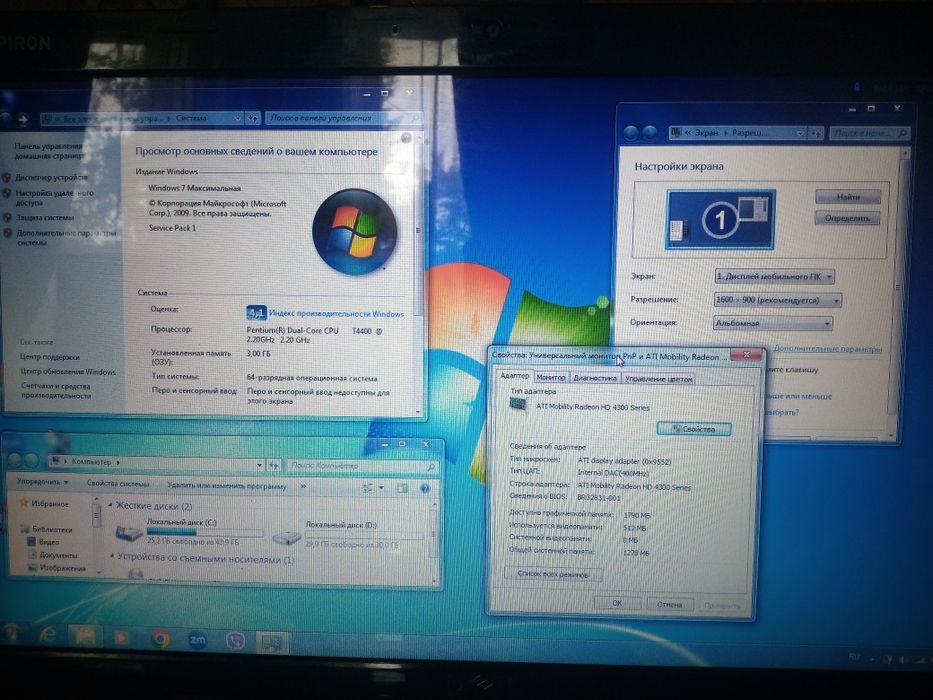The width and height of the screenshot is (933, 700).
Task: Click the help icon in Computer window toolbar
Action: tap(425, 489)
